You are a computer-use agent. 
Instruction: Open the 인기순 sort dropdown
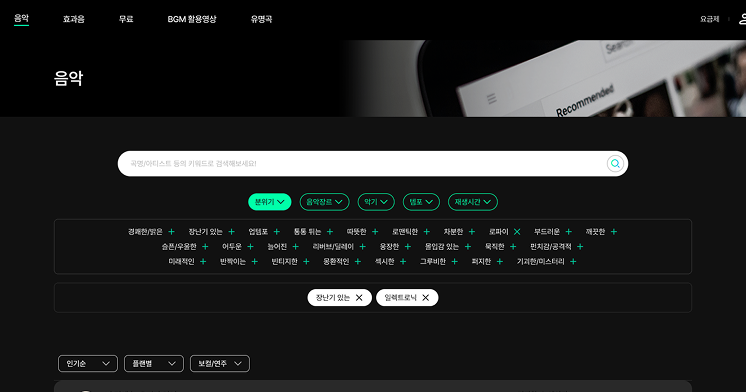tap(88, 363)
